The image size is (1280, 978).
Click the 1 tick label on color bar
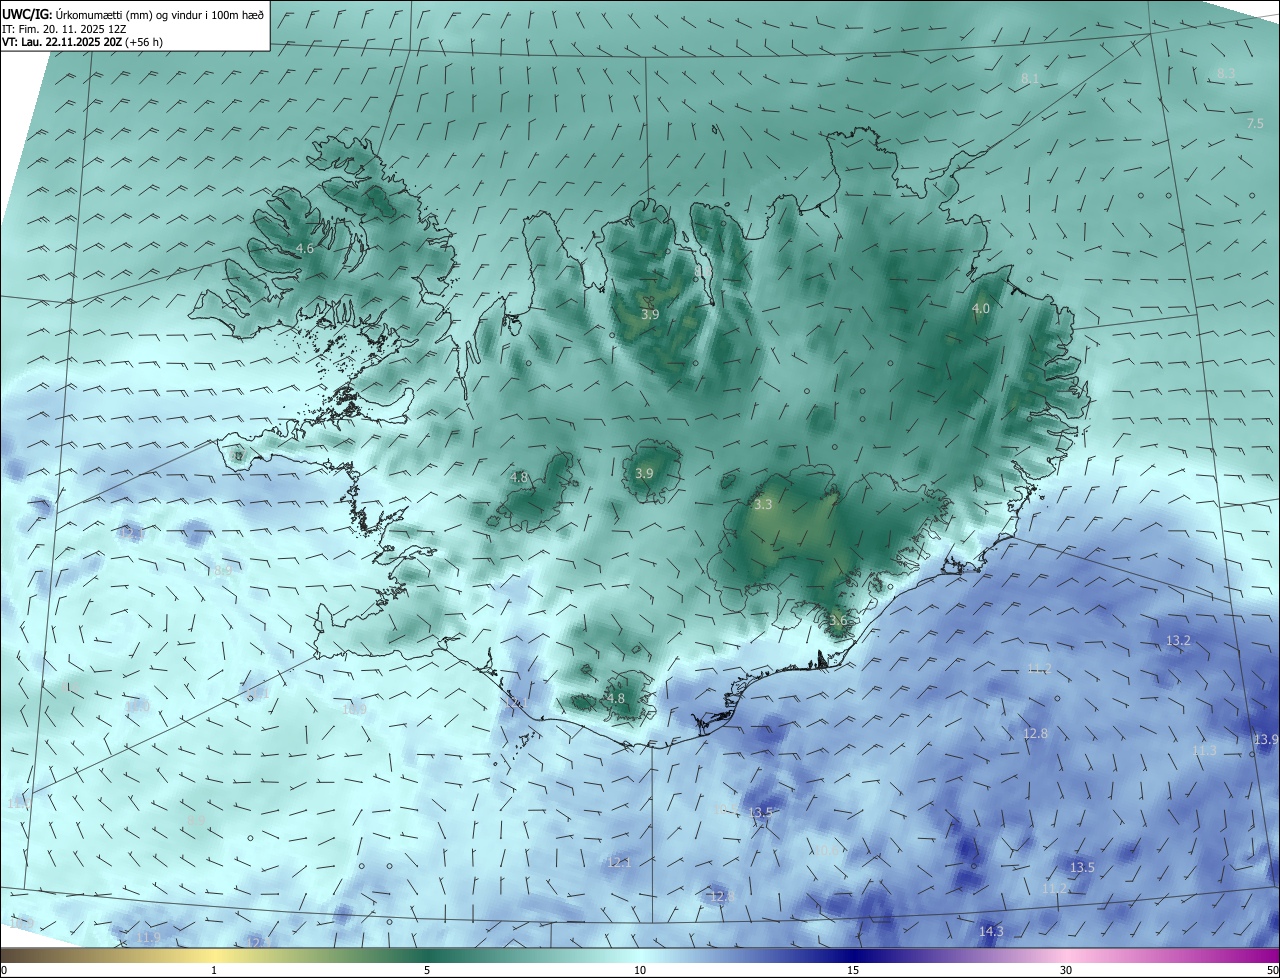click(x=214, y=971)
